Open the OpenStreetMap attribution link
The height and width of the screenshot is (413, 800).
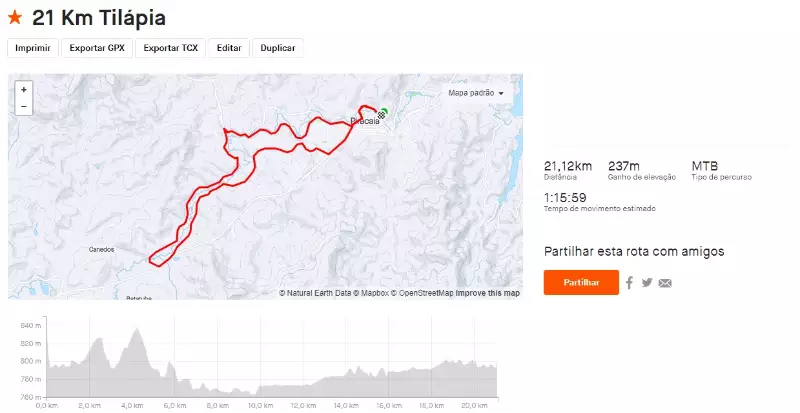point(427,293)
